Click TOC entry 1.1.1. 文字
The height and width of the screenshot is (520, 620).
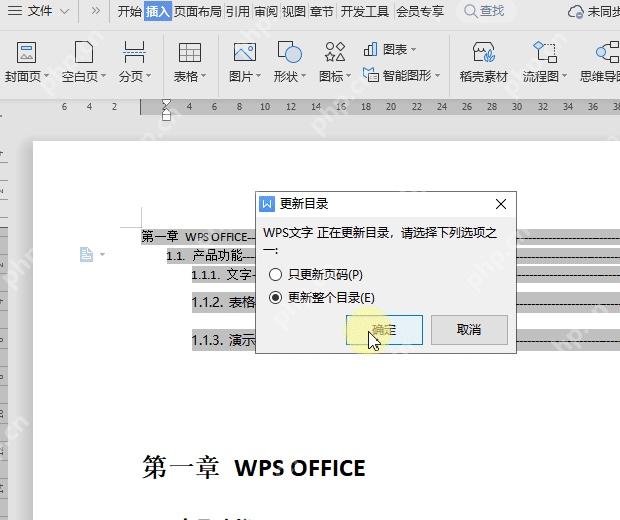click(x=223, y=274)
